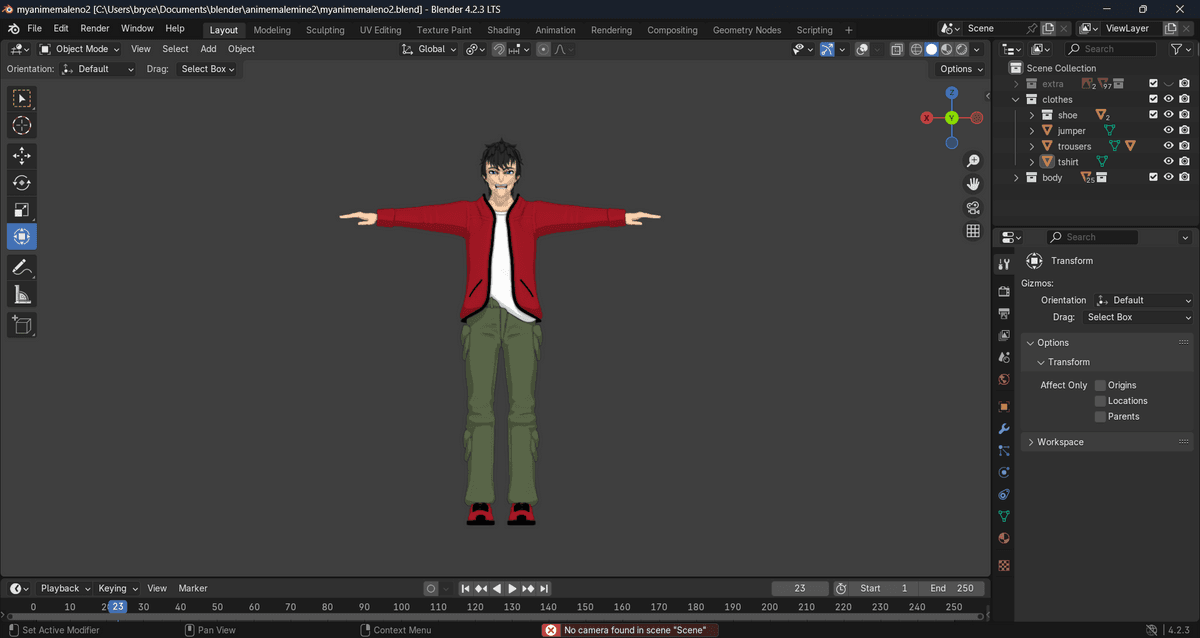Image resolution: width=1200 pixels, height=638 pixels.
Task: Enable the Locations checkbox
Action: click(1100, 401)
